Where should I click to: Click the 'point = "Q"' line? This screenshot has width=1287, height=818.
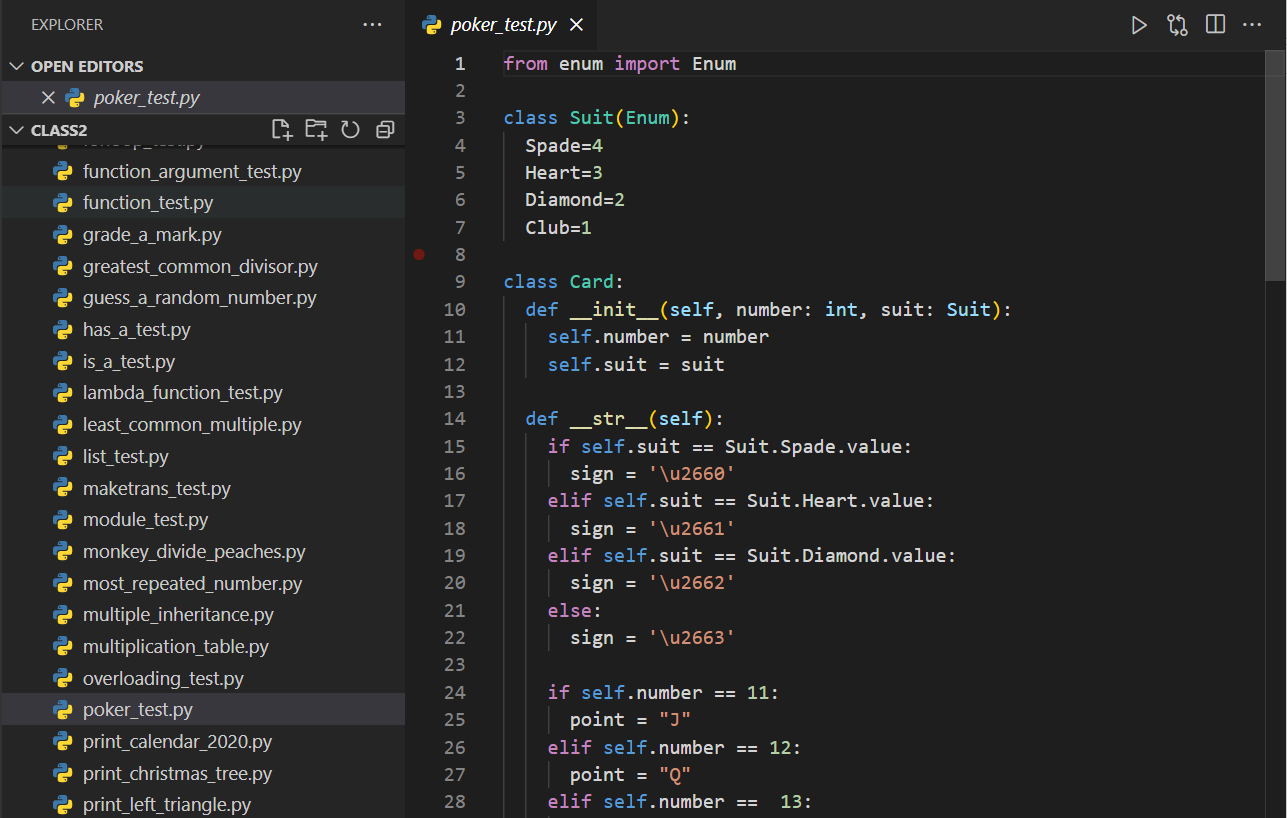[631, 775]
